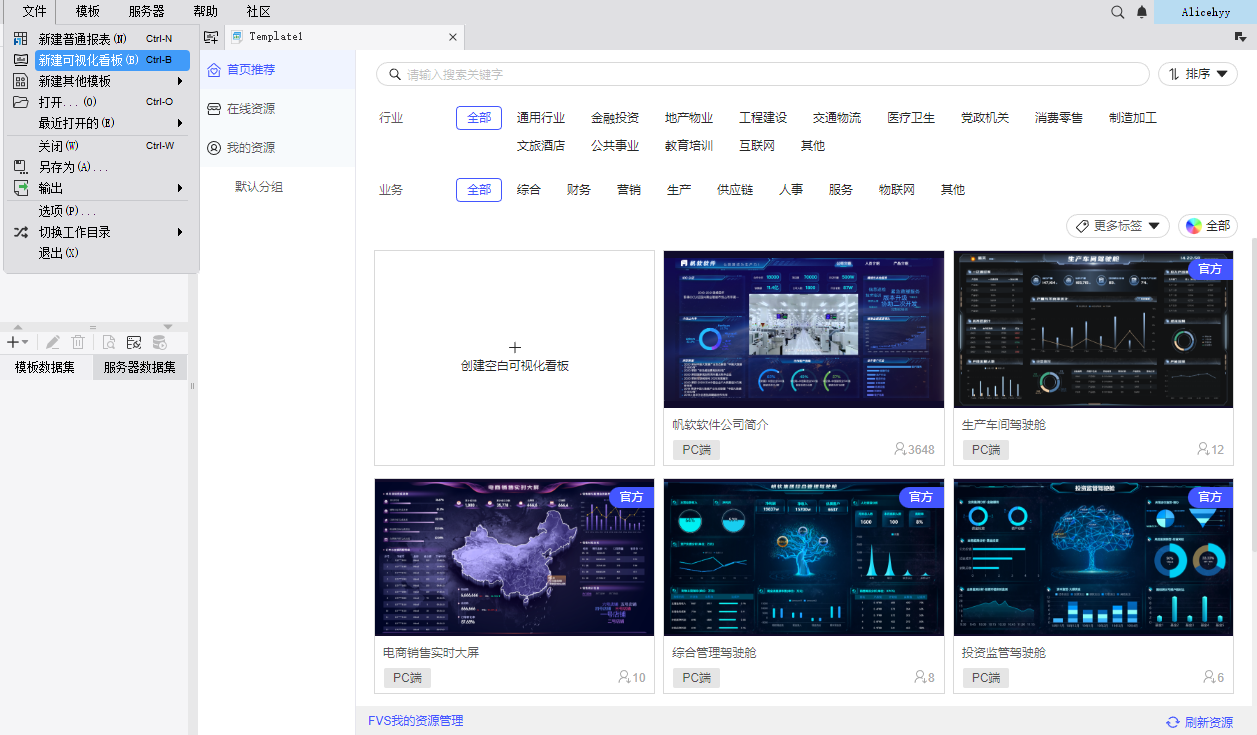Switch to 服务器数据集 tab

[140, 367]
